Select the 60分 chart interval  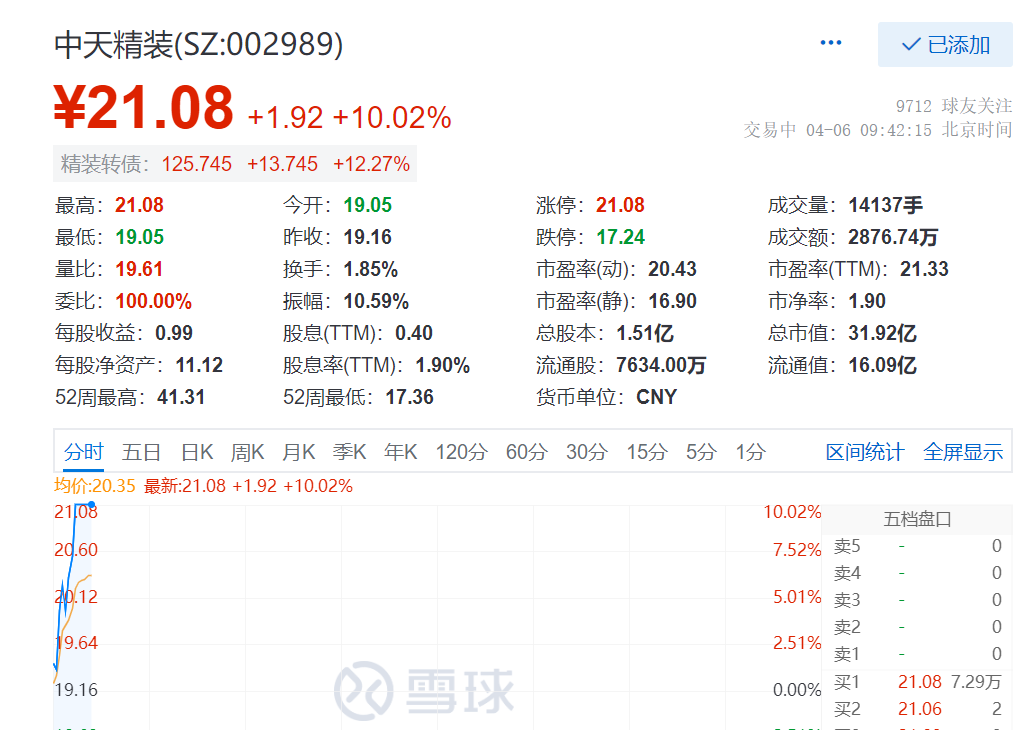tap(526, 452)
